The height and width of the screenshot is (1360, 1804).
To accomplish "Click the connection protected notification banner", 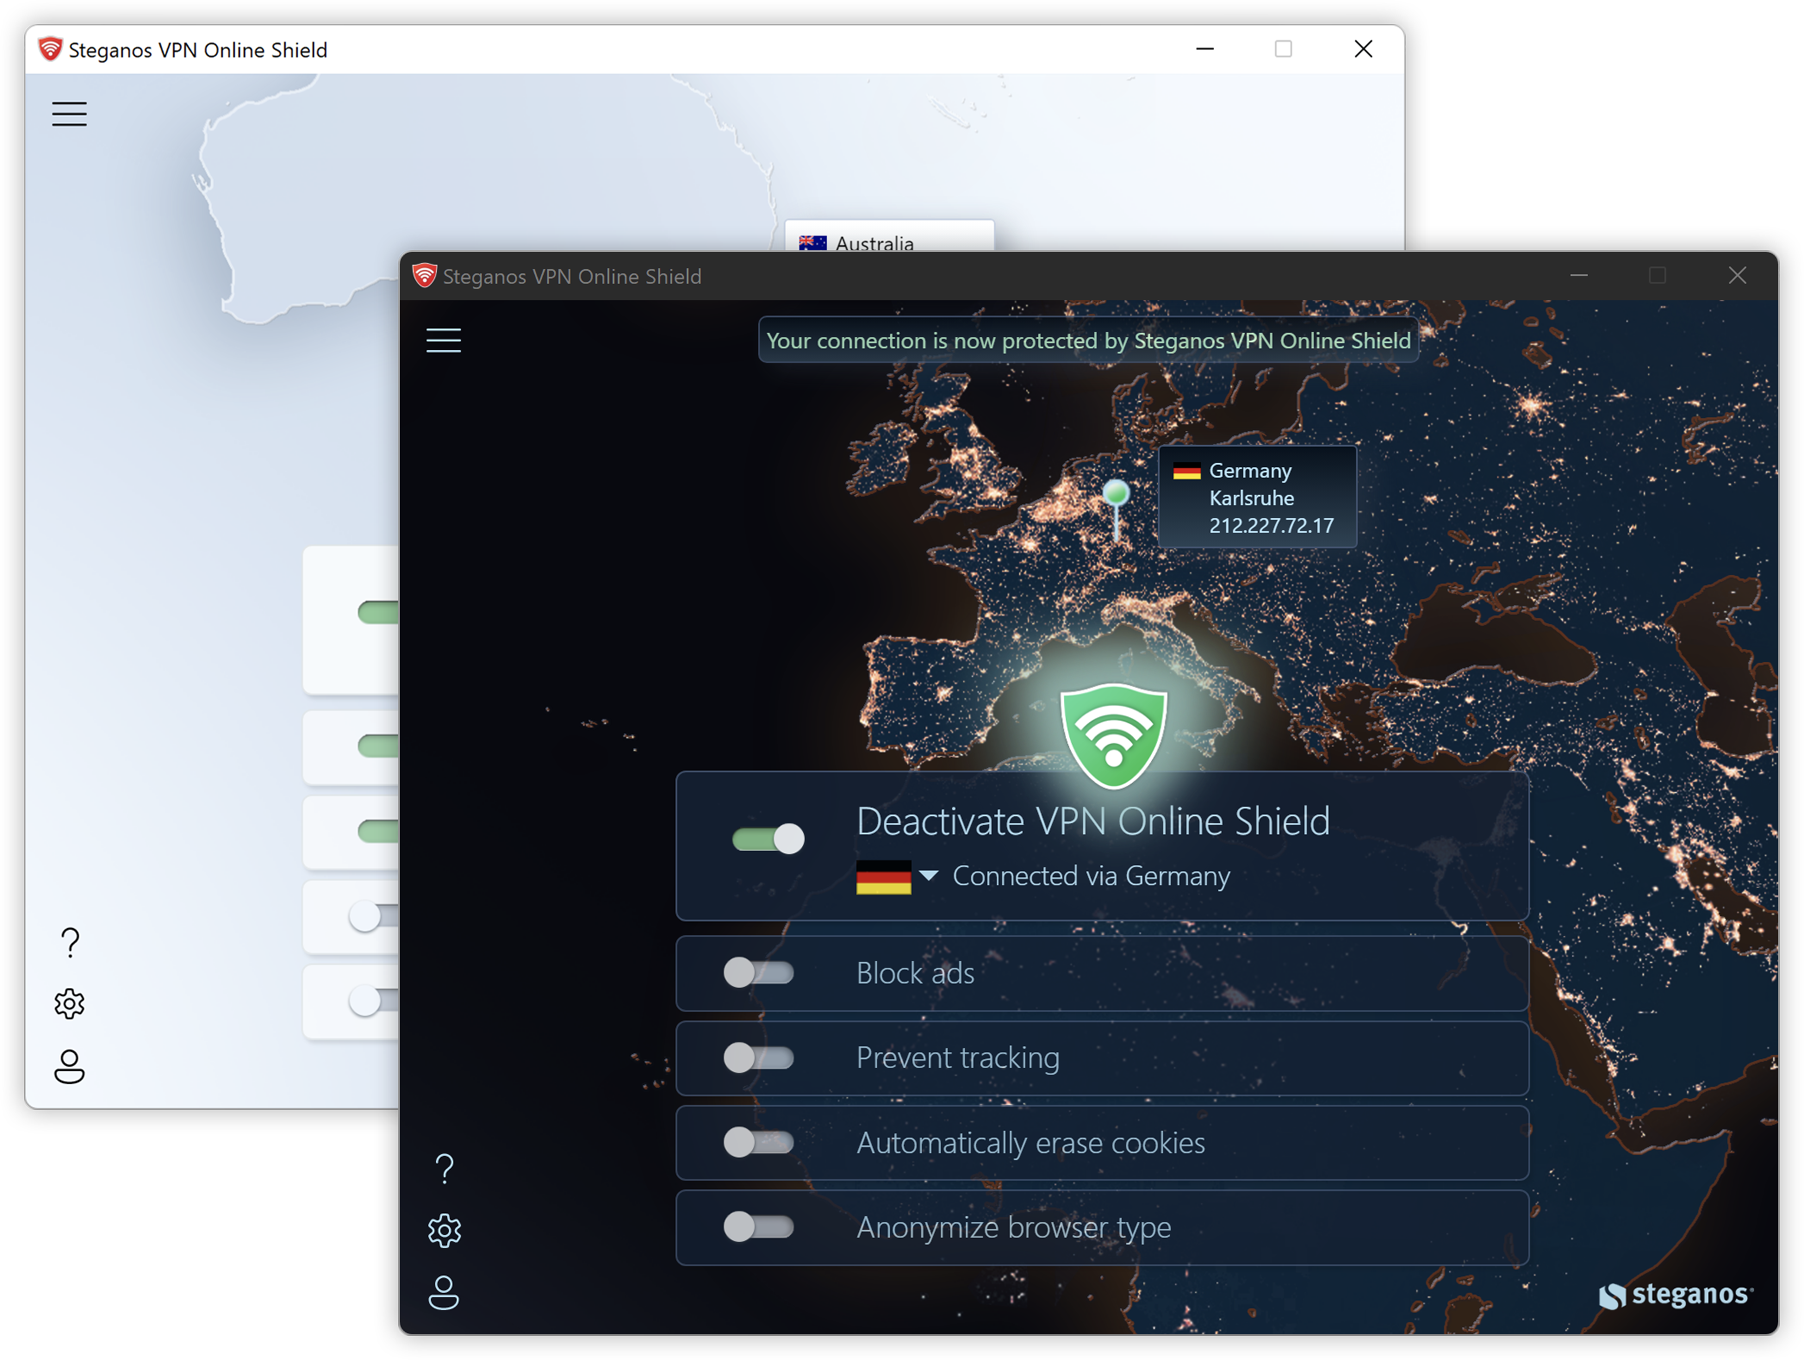I will (1088, 341).
